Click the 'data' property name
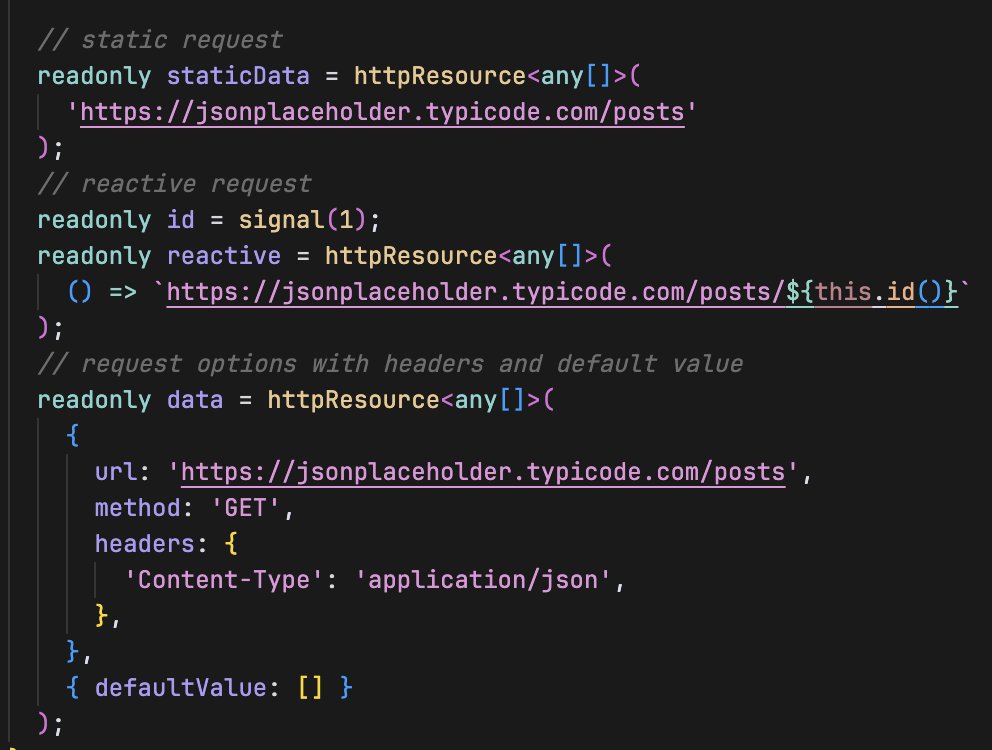992x750 pixels. point(195,400)
